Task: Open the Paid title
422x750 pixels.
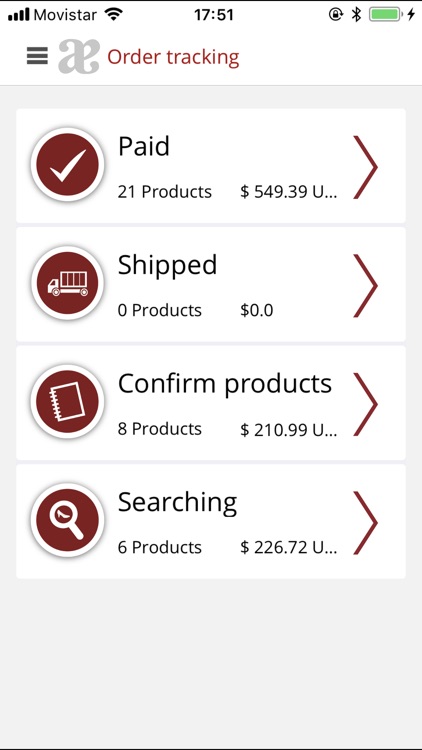Action: pyautogui.click(x=144, y=146)
